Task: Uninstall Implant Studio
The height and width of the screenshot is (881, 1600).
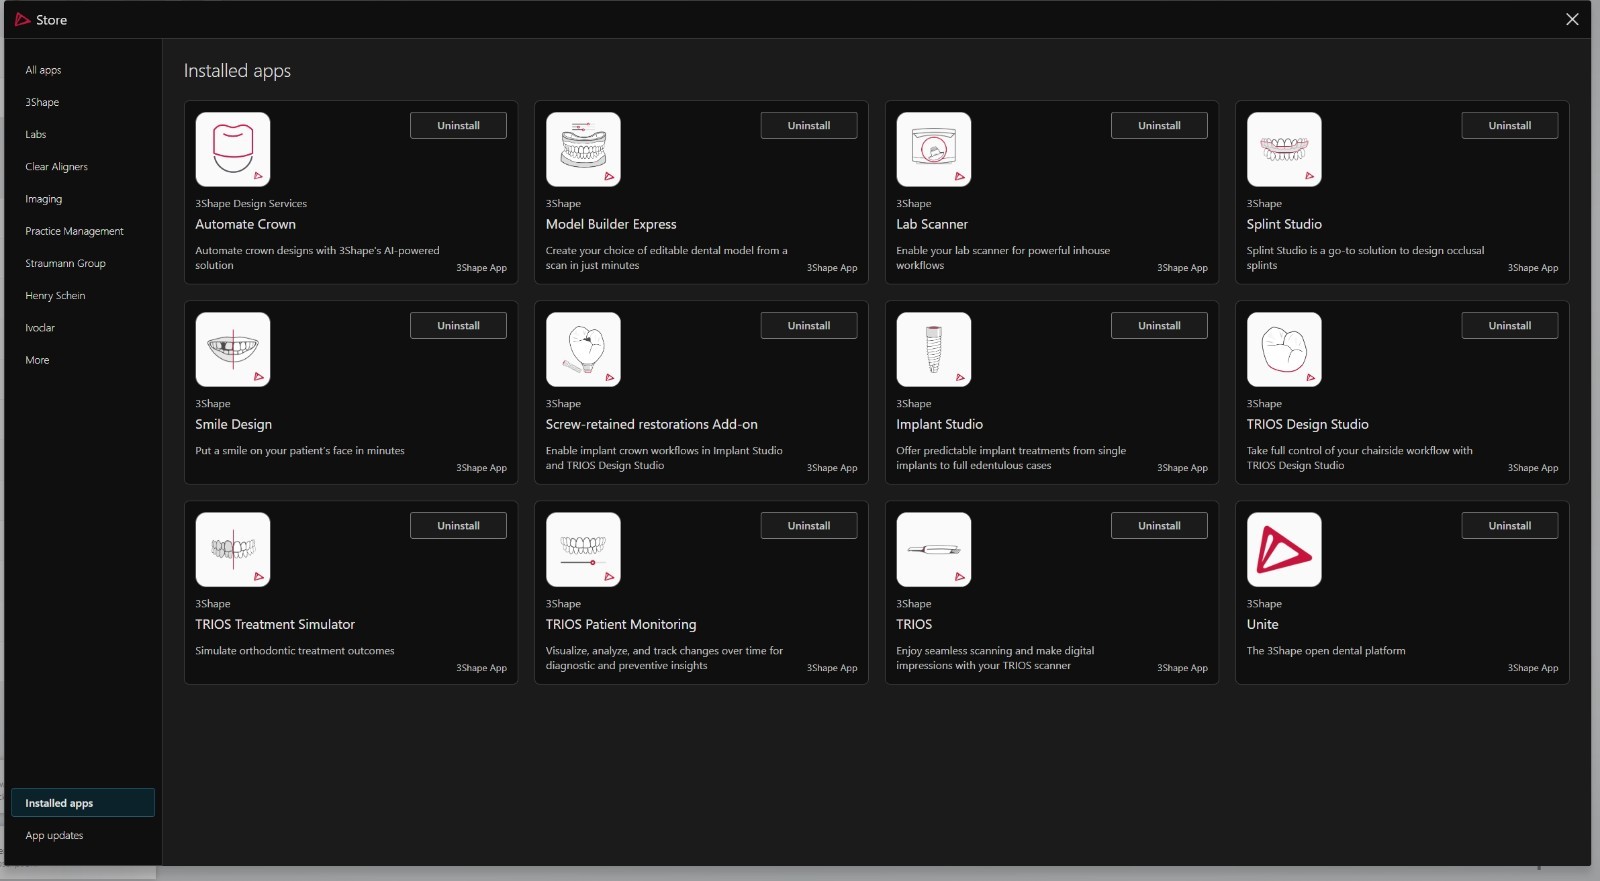Action: (x=1159, y=325)
